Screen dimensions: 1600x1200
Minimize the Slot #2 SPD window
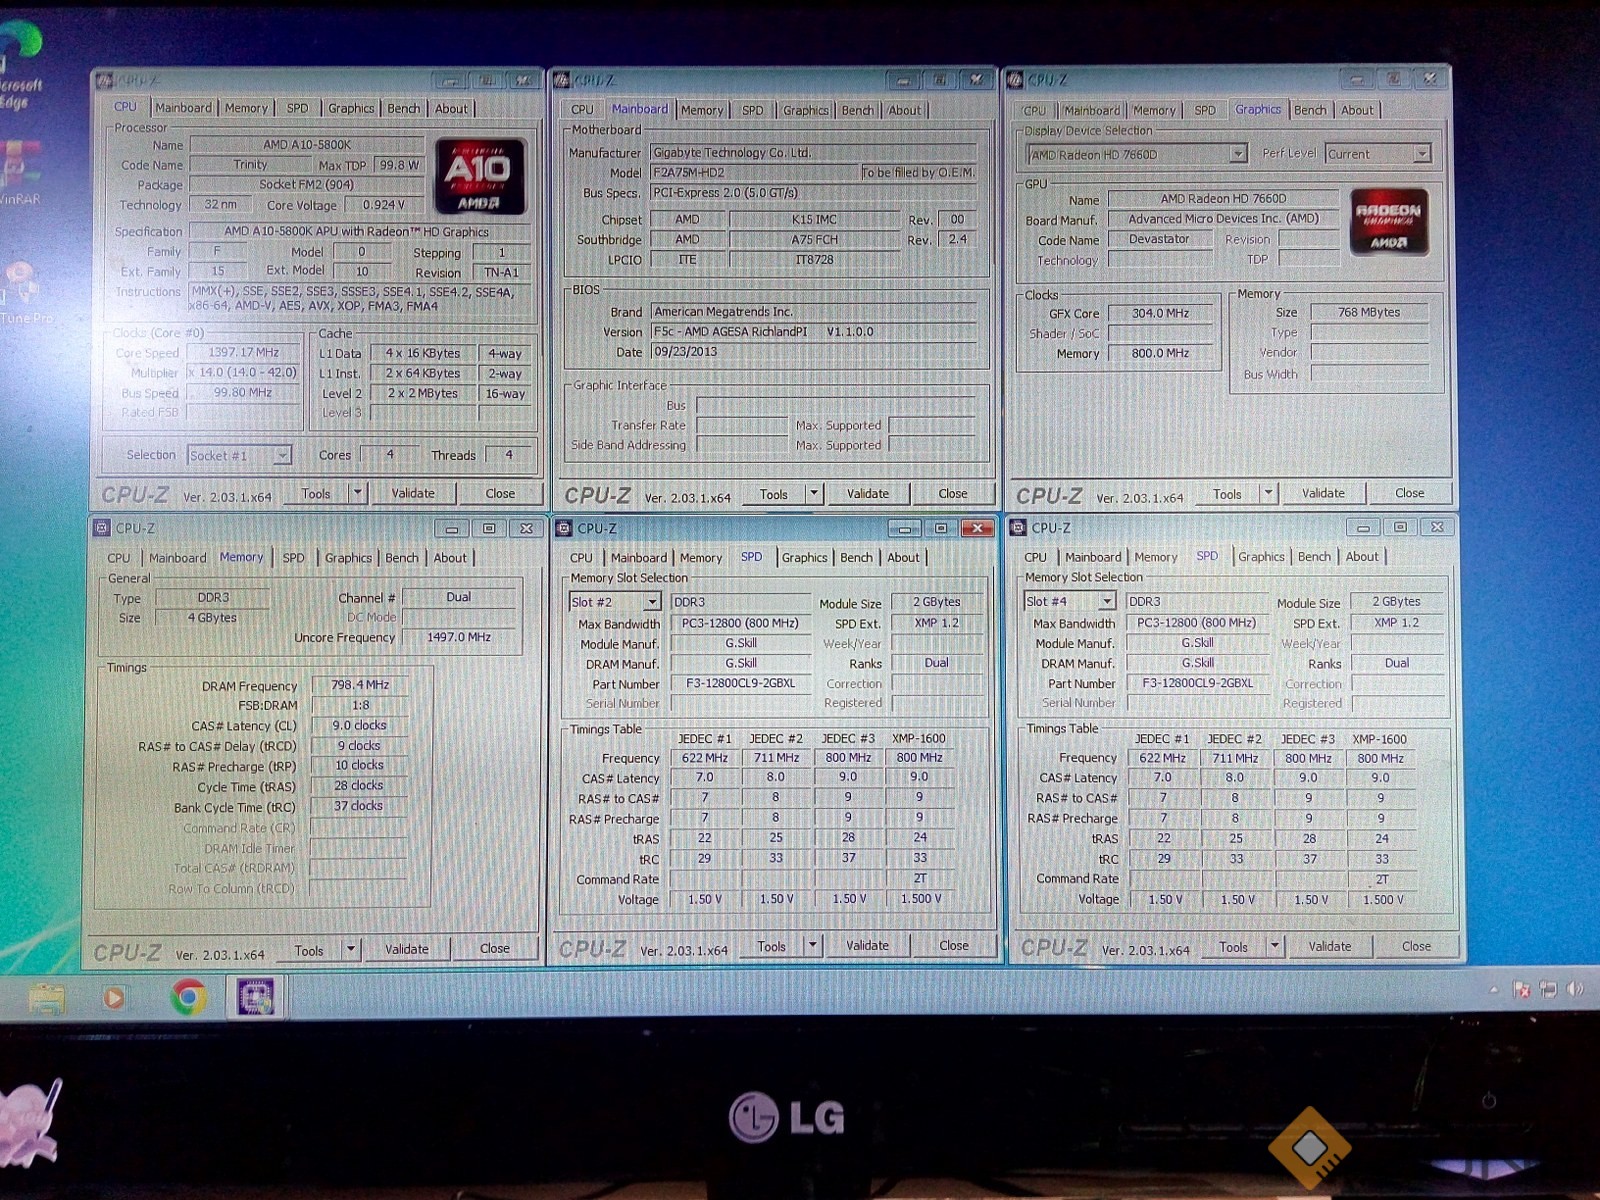905,528
